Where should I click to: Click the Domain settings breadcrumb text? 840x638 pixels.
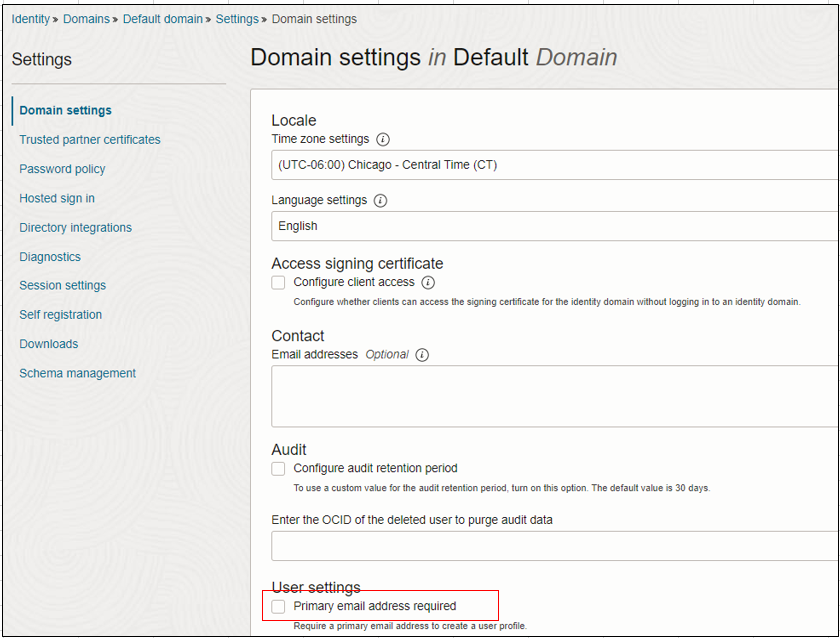314,19
